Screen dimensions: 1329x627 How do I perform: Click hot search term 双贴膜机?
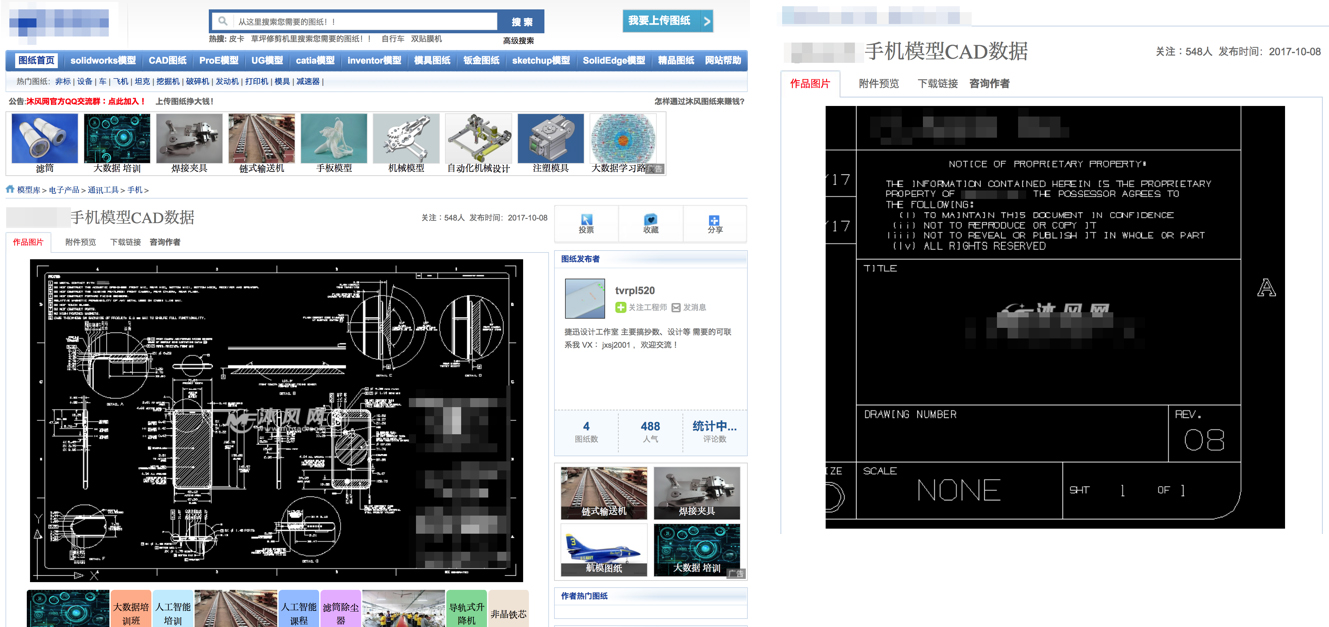tap(426, 39)
